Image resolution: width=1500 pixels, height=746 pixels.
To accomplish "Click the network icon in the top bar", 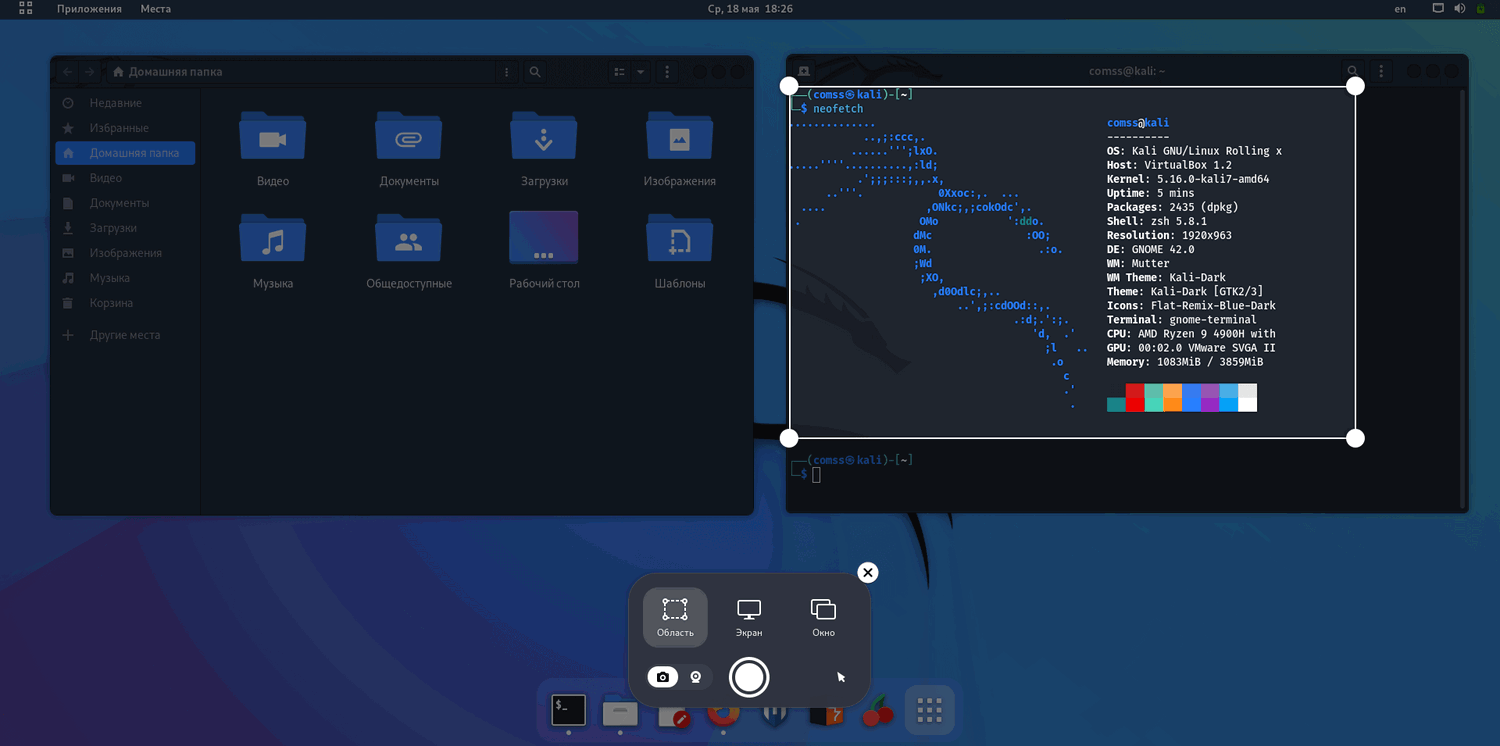I will pos(1438,9).
